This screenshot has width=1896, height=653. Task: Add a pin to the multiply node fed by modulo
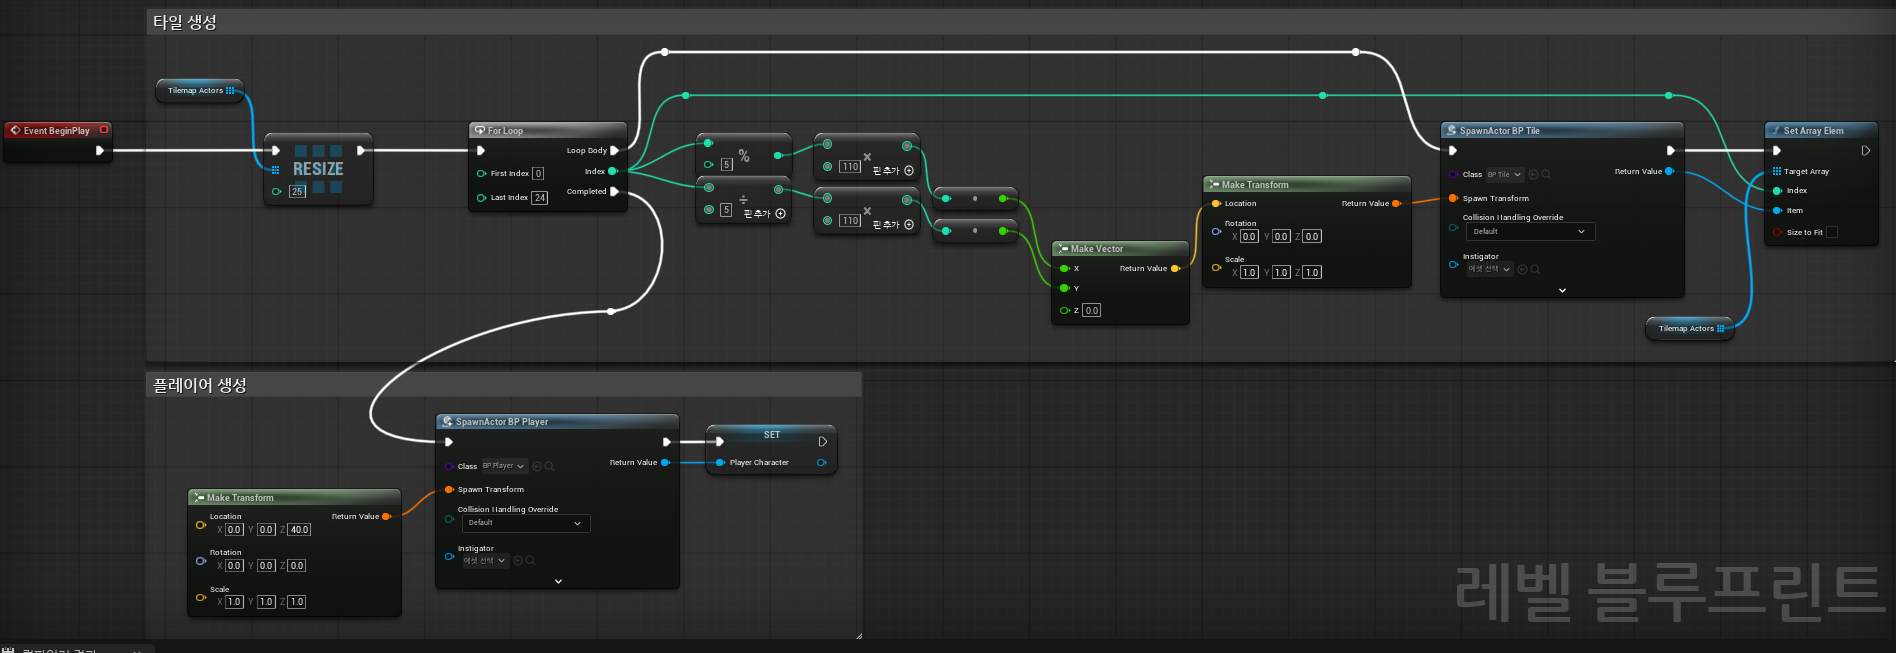click(x=909, y=170)
